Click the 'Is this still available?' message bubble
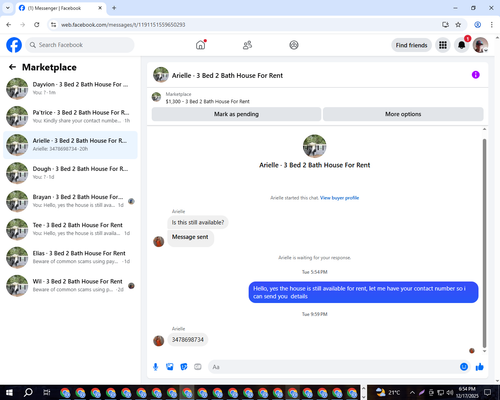500x400 pixels. pos(198,222)
